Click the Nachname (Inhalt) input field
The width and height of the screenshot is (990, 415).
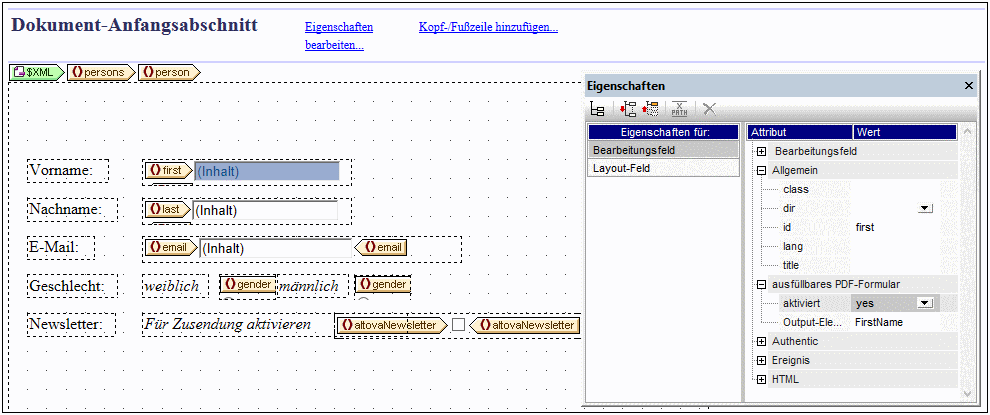pyautogui.click(x=265, y=210)
